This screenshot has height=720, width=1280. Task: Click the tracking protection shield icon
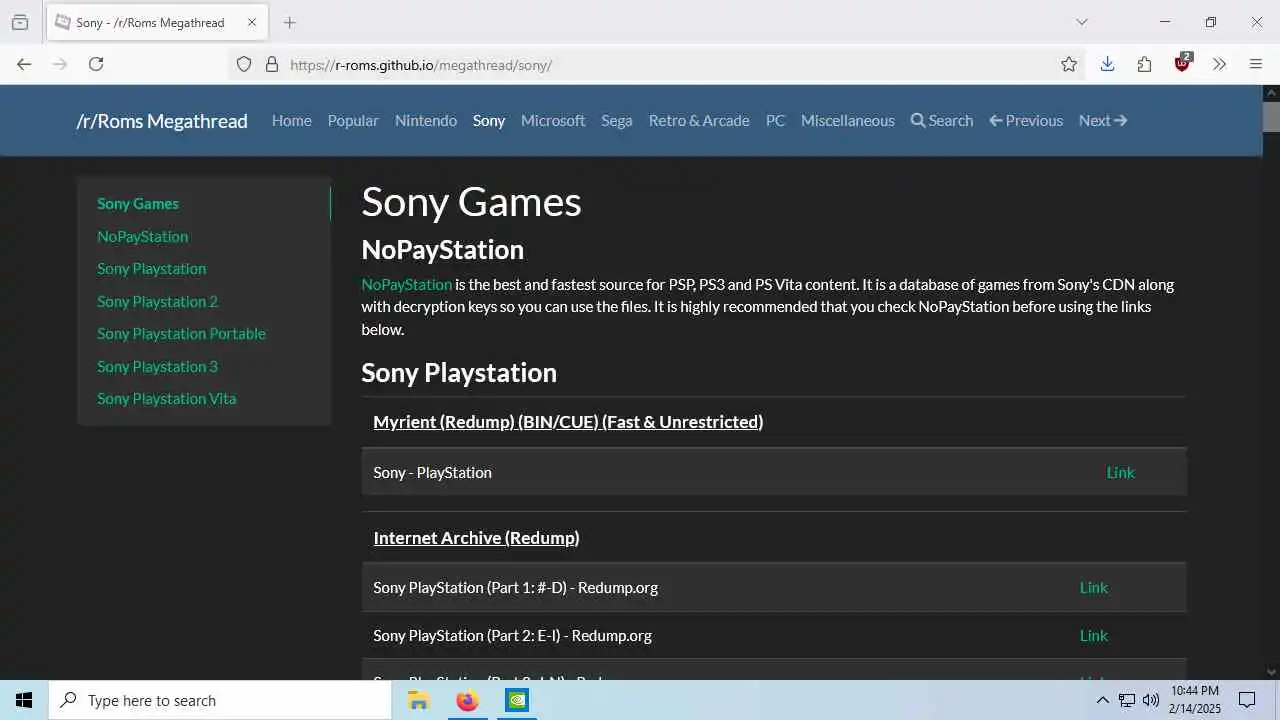click(244, 64)
